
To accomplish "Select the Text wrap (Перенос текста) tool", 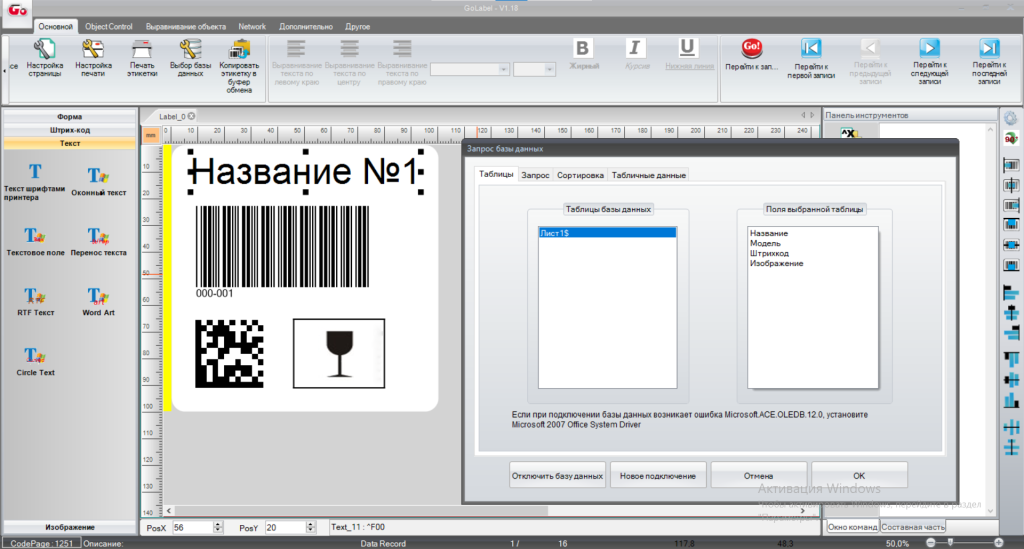I will pyautogui.click(x=99, y=241).
